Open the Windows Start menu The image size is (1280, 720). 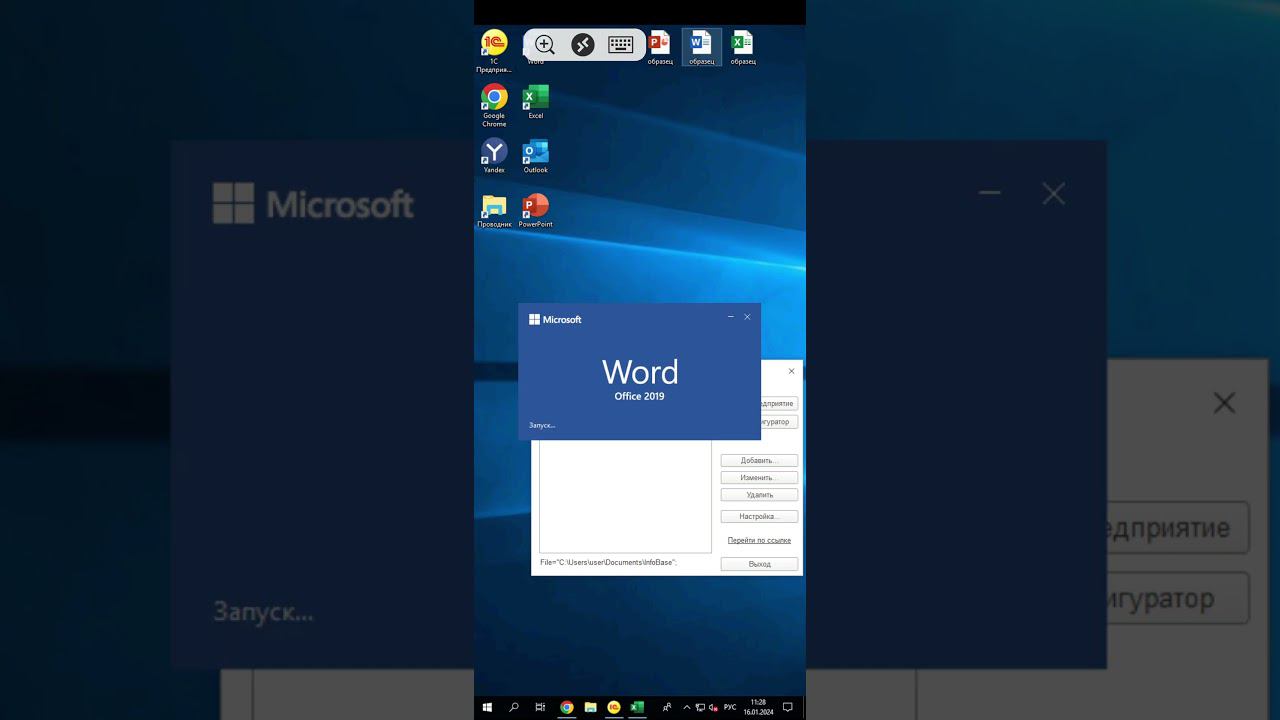click(x=487, y=707)
